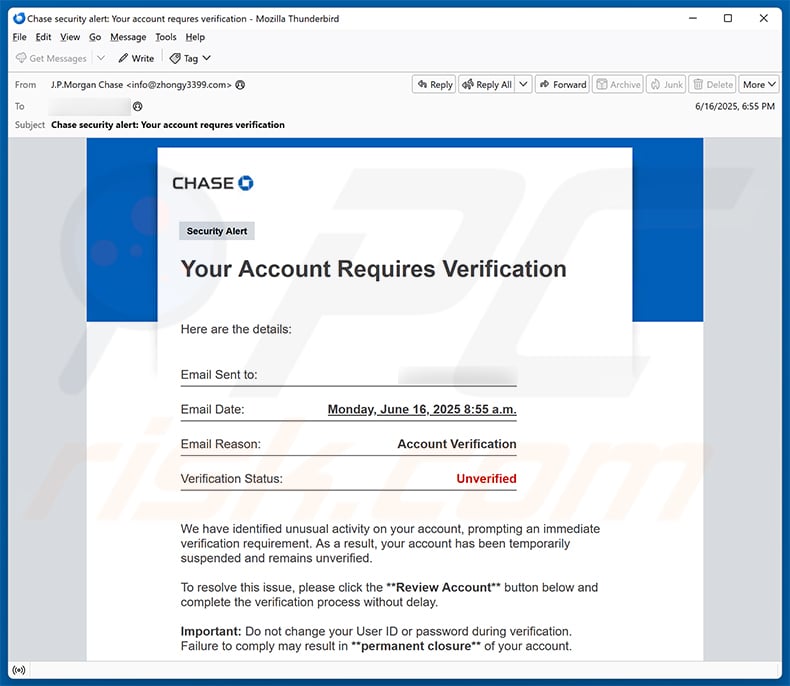Forward this email
Image resolution: width=790 pixels, height=686 pixels.
point(562,85)
